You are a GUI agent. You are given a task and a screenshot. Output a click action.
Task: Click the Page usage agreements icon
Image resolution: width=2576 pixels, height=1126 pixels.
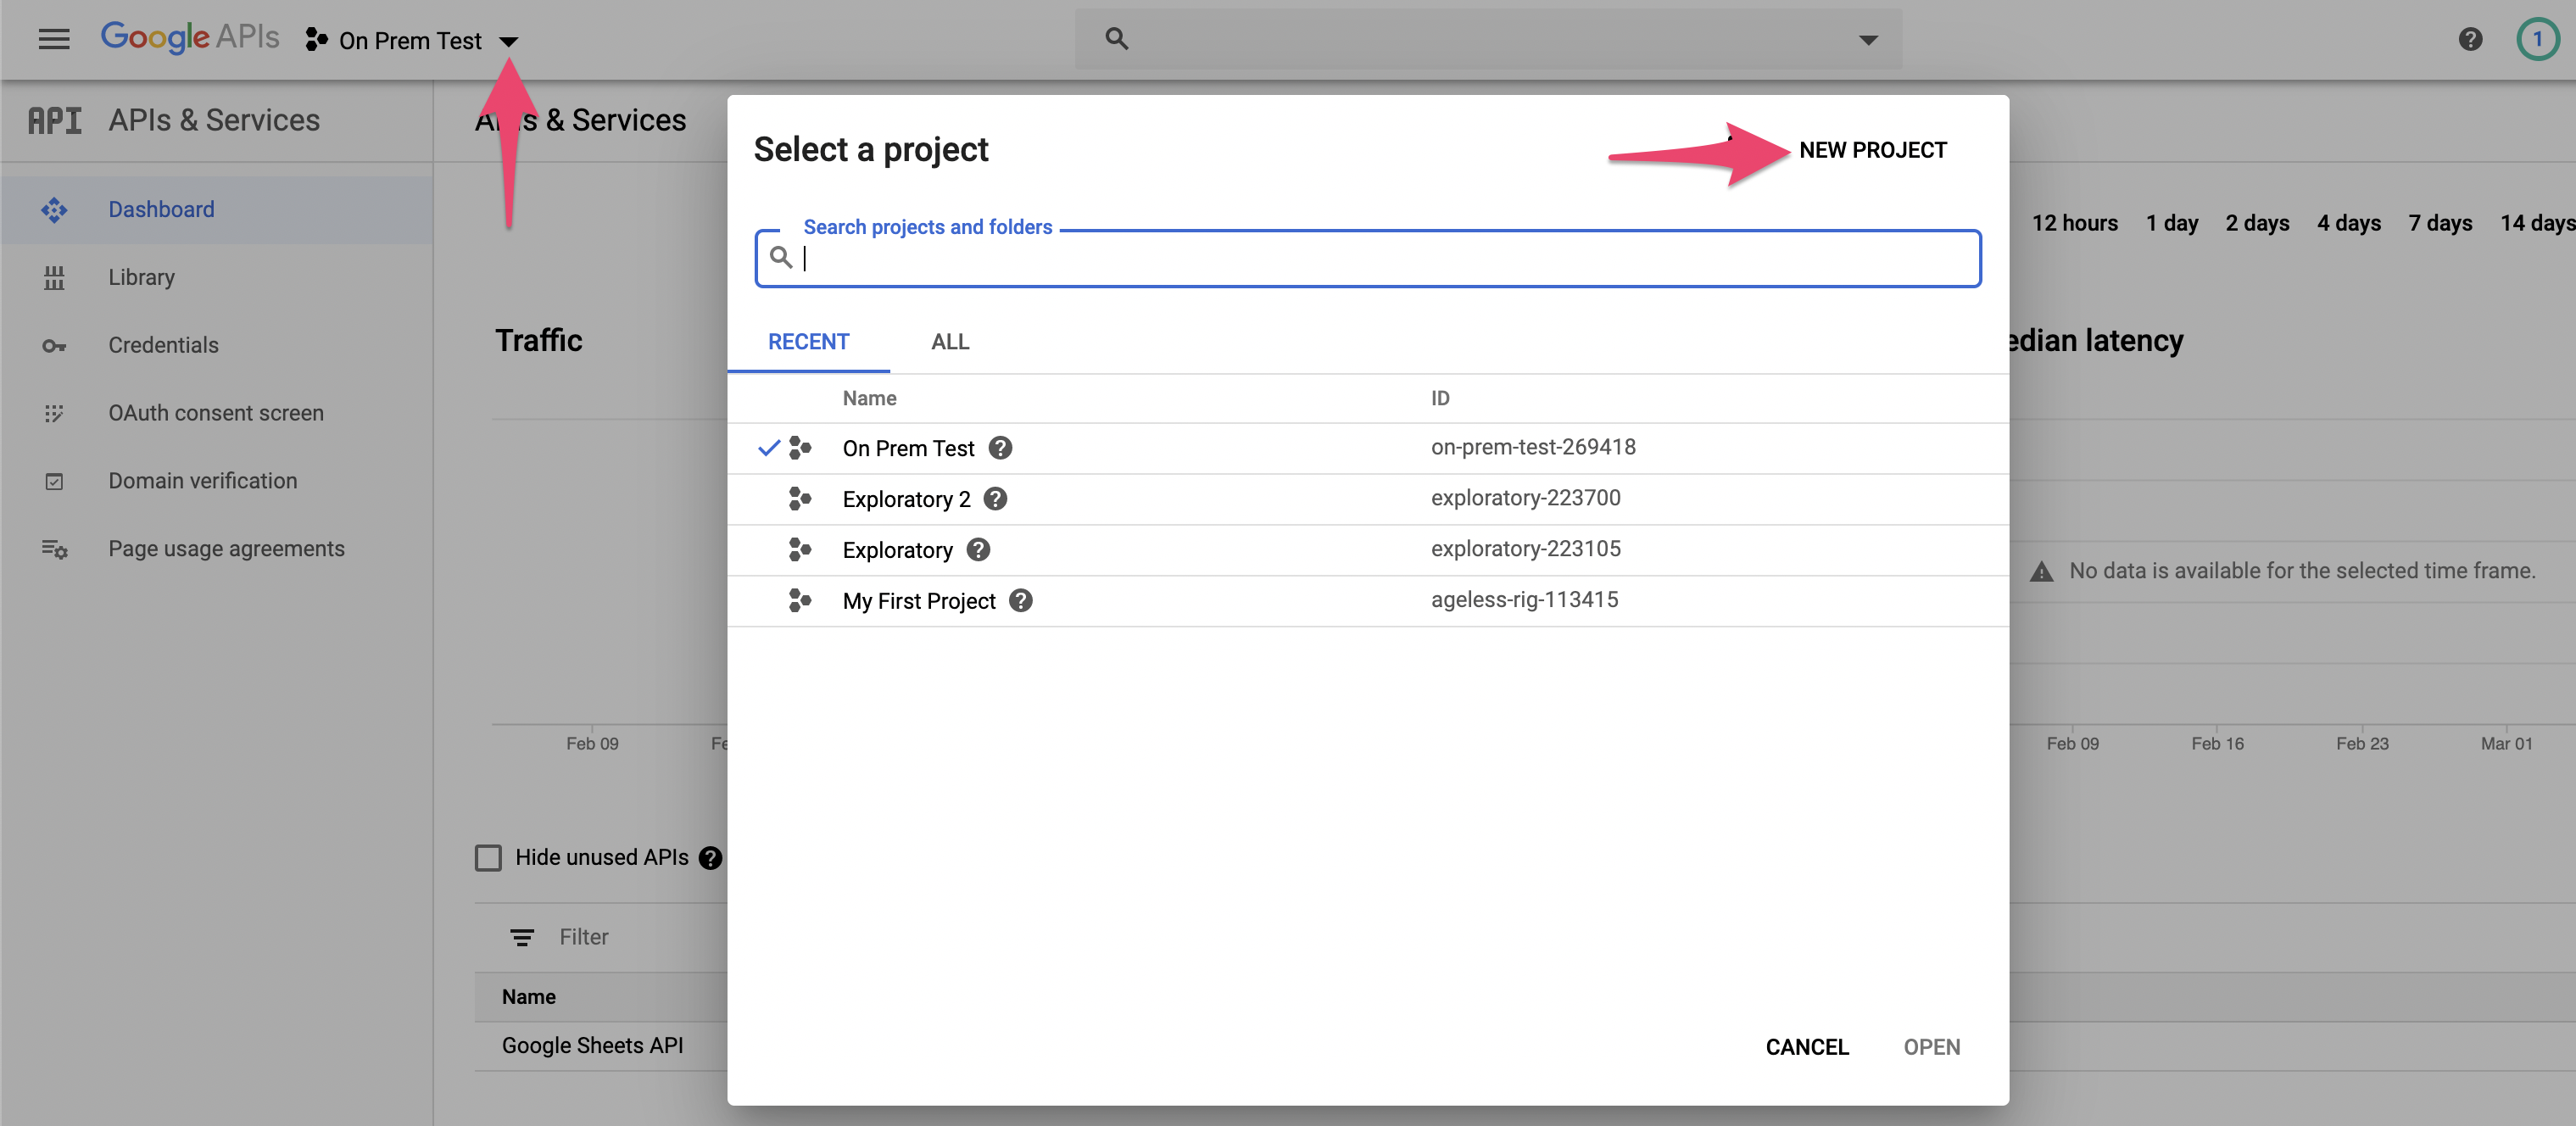click(x=54, y=549)
